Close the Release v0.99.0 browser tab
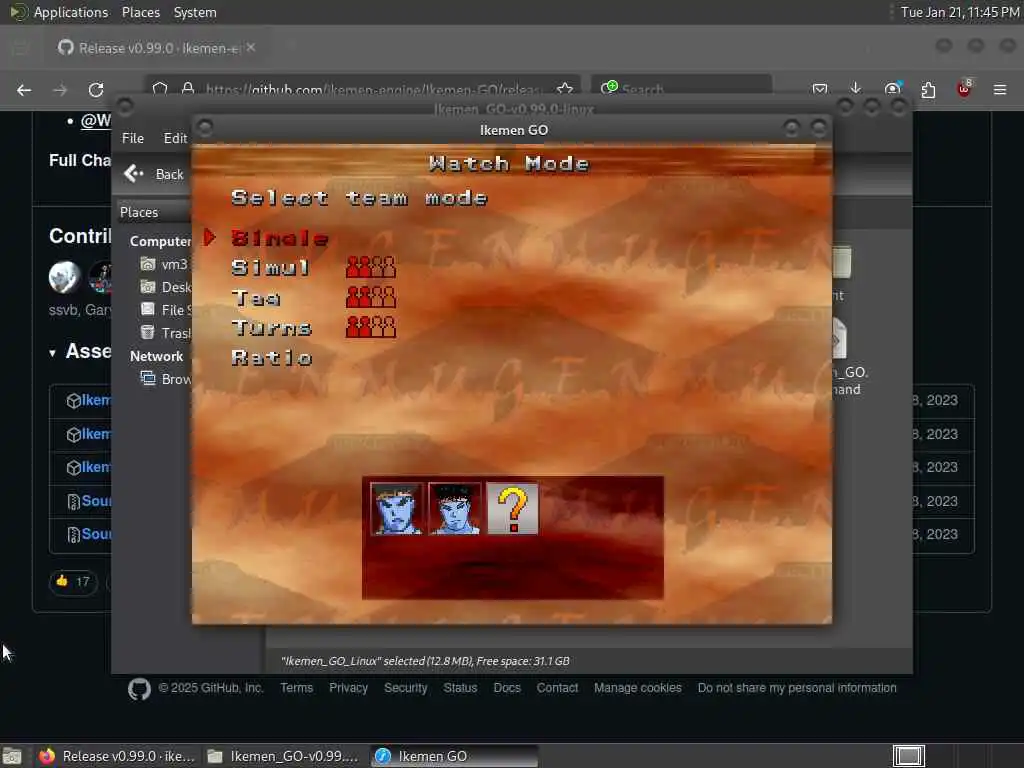Image resolution: width=1024 pixels, height=768 pixels. 251,47
